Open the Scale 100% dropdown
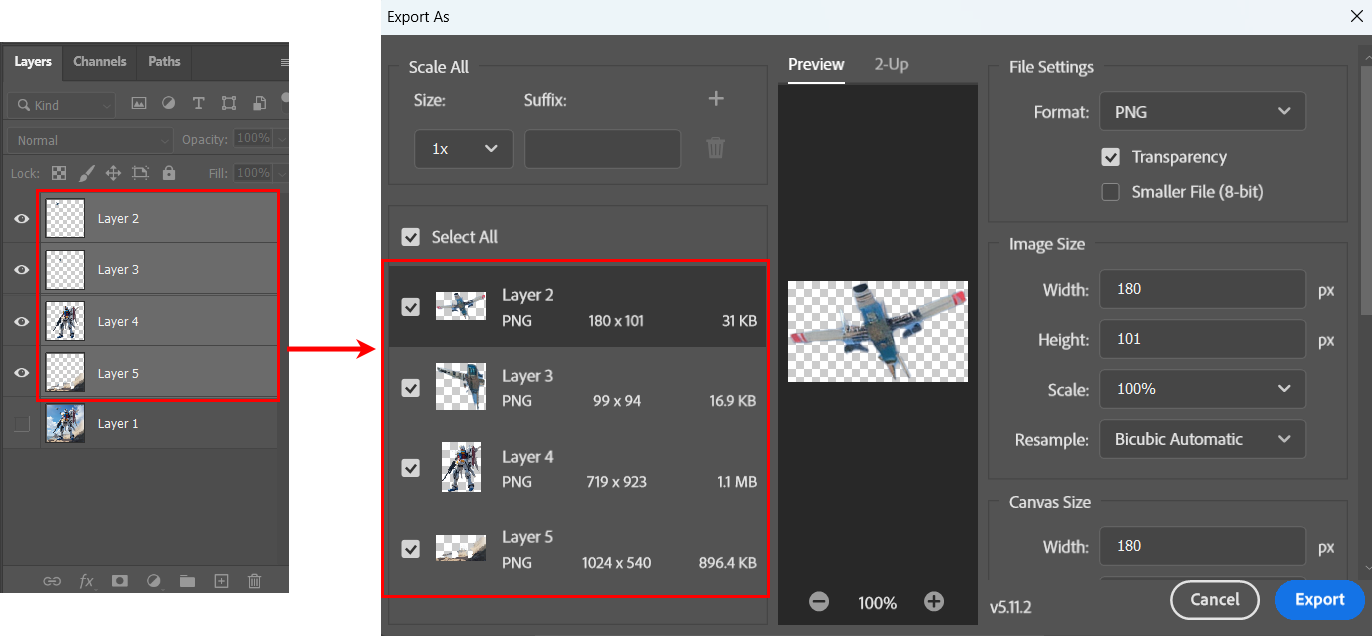1372x636 pixels. click(x=1203, y=388)
